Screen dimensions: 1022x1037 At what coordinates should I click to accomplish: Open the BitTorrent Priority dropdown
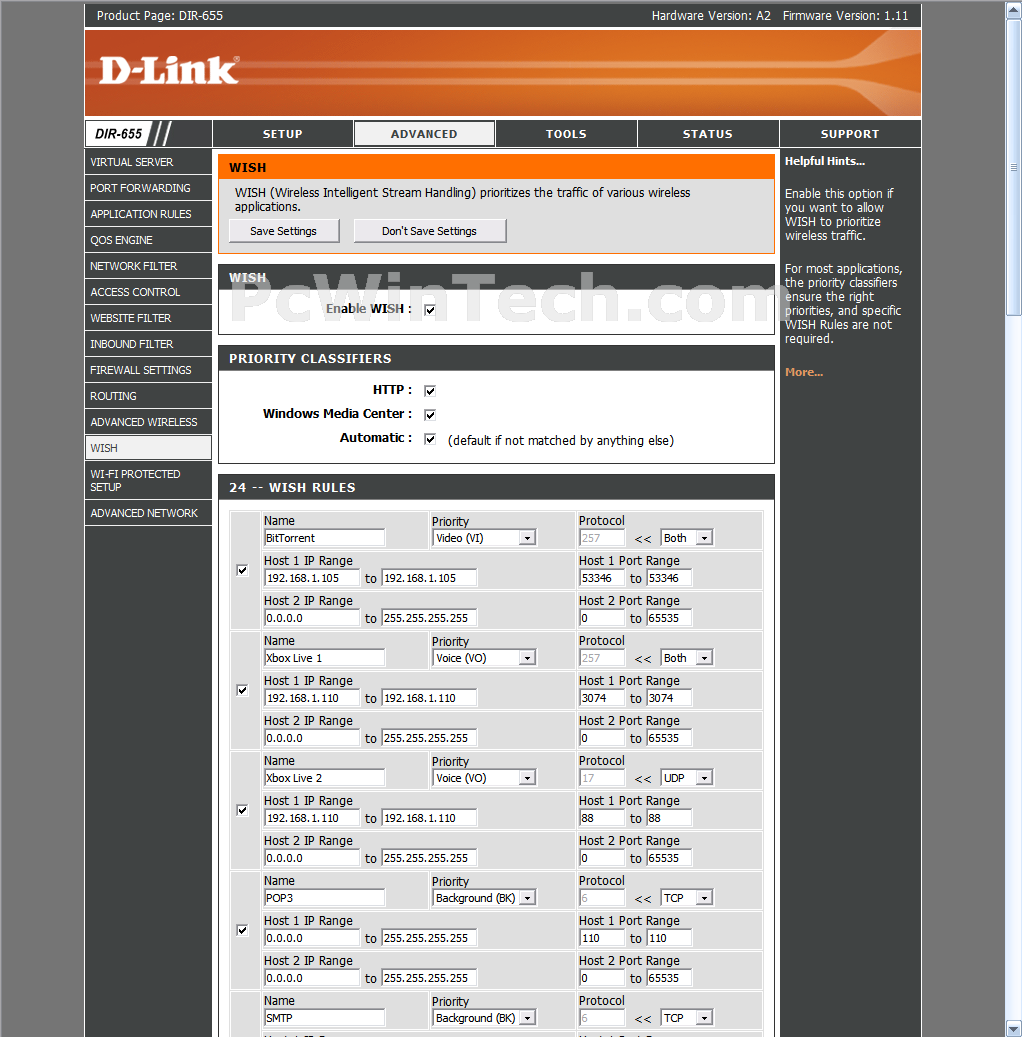pyautogui.click(x=484, y=538)
